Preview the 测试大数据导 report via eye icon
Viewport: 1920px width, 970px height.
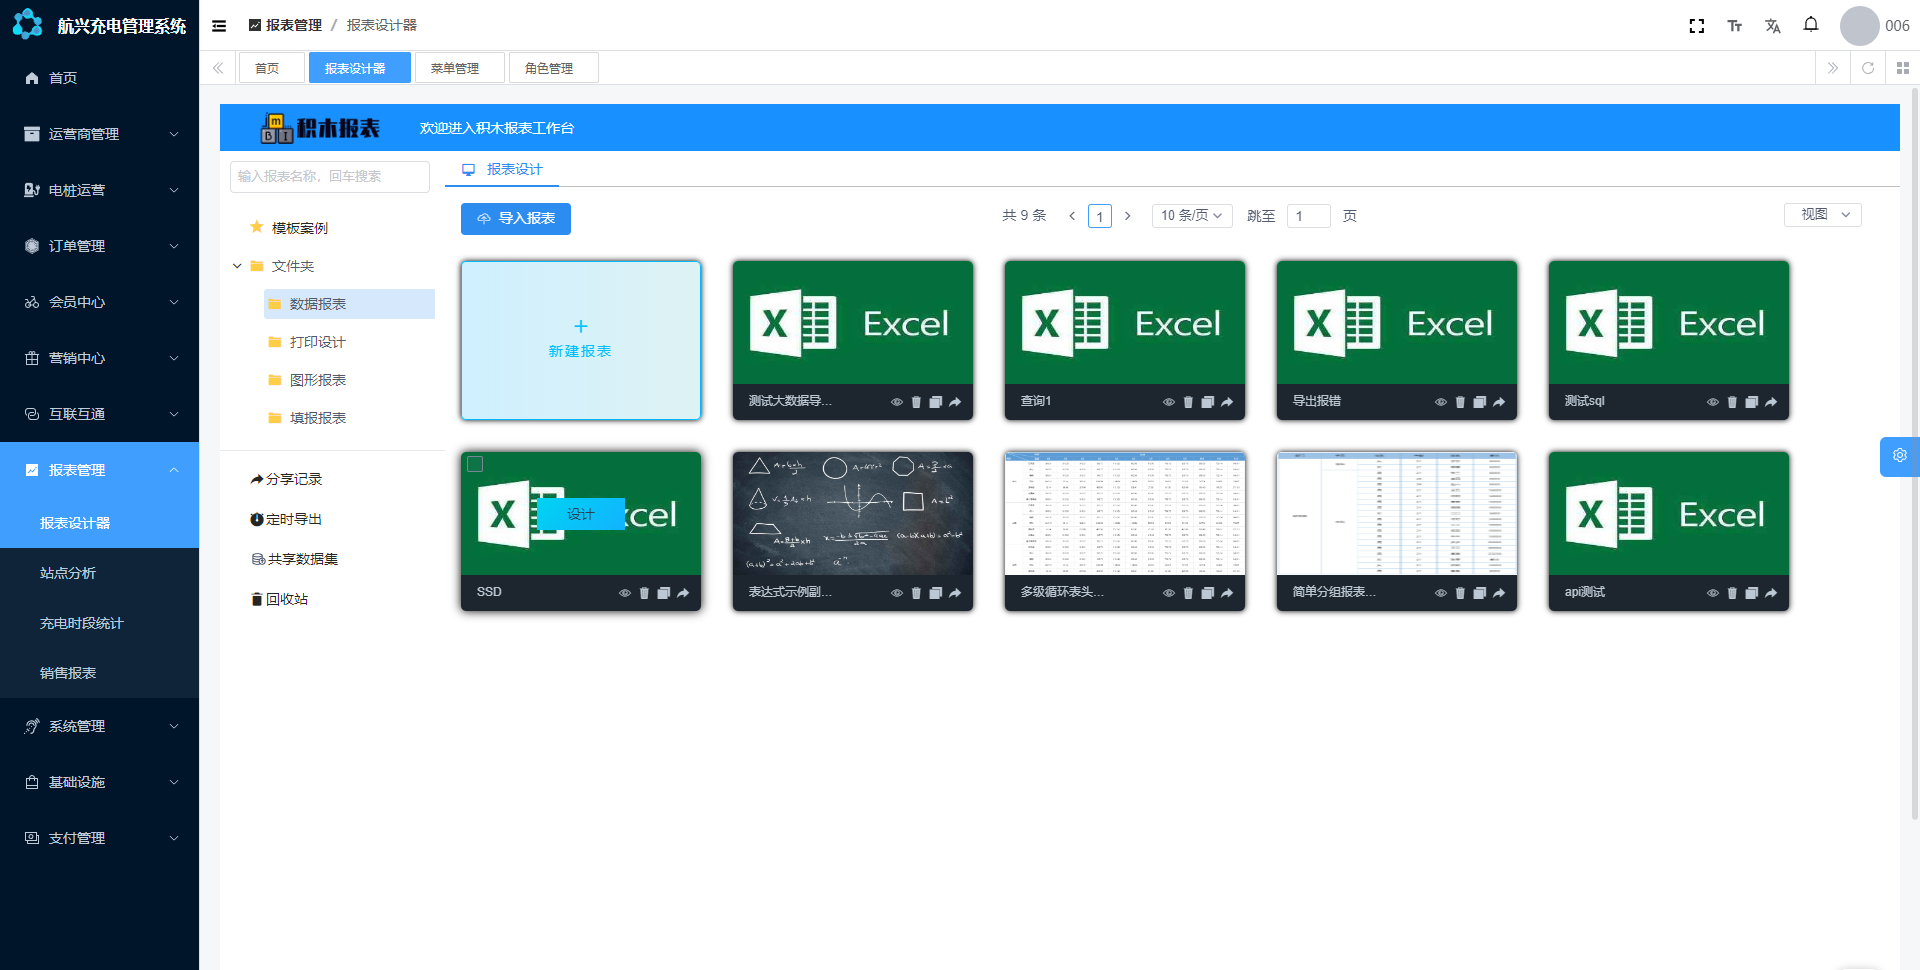point(896,402)
